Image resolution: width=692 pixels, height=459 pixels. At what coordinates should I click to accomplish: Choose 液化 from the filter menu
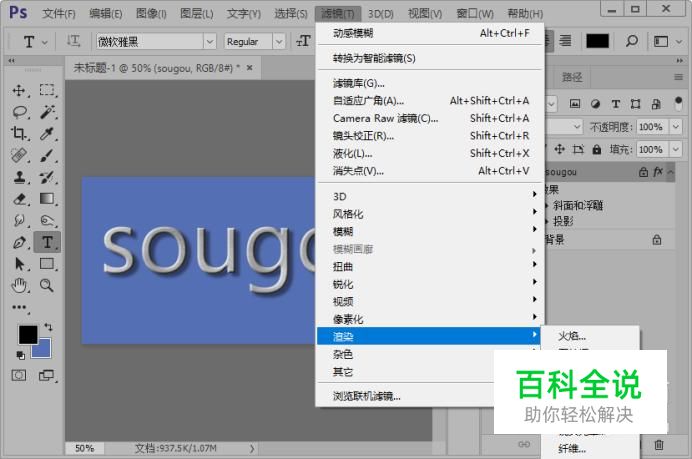(x=430, y=153)
